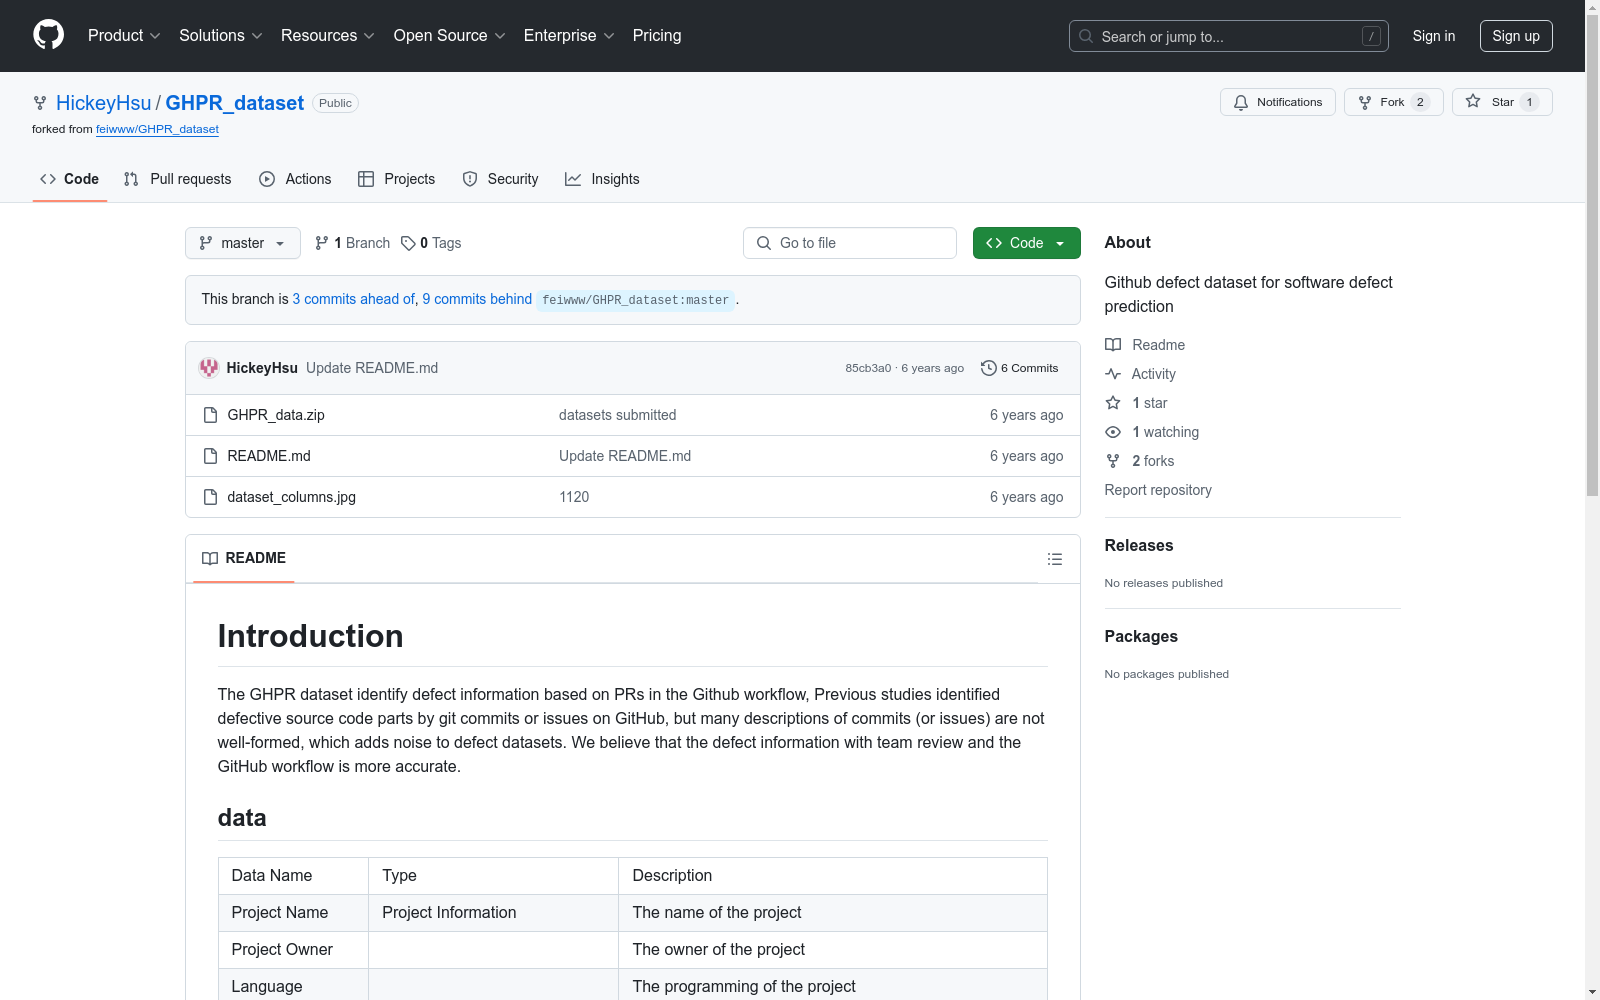
Task: Click the tag icon beside 0 Tags
Action: tap(408, 243)
